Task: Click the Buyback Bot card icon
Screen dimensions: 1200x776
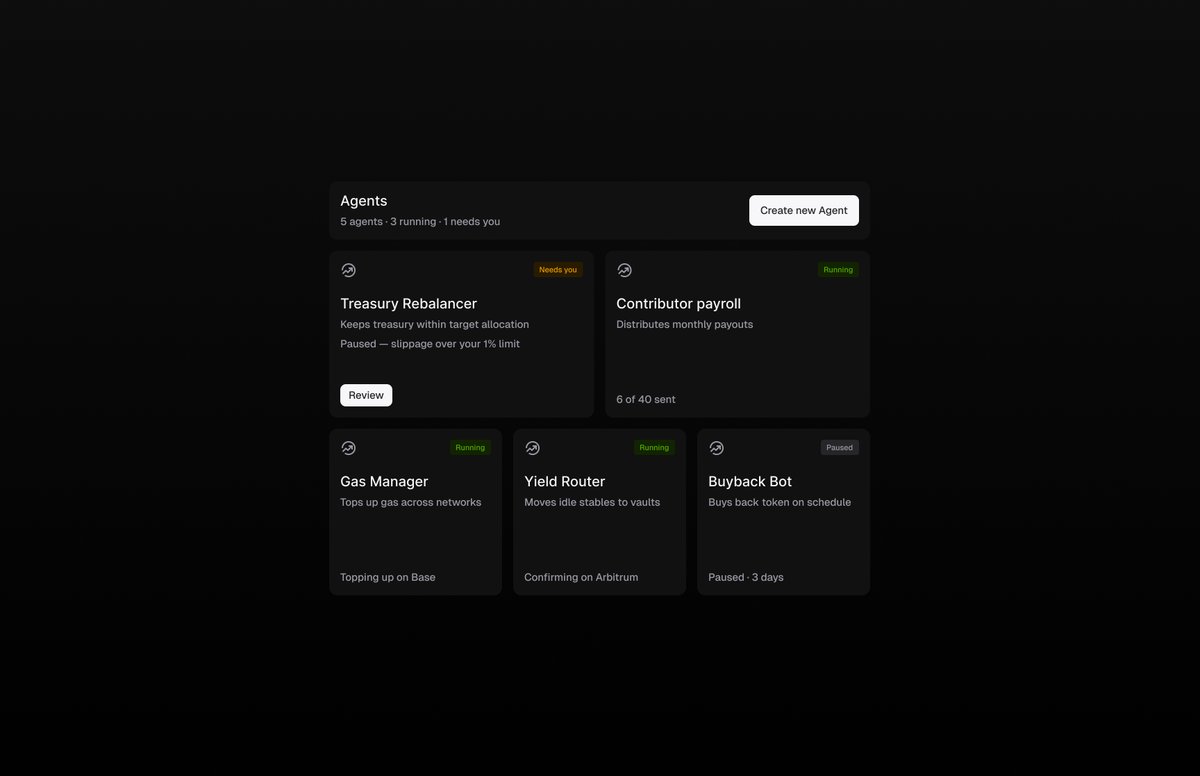Action: coord(716,448)
